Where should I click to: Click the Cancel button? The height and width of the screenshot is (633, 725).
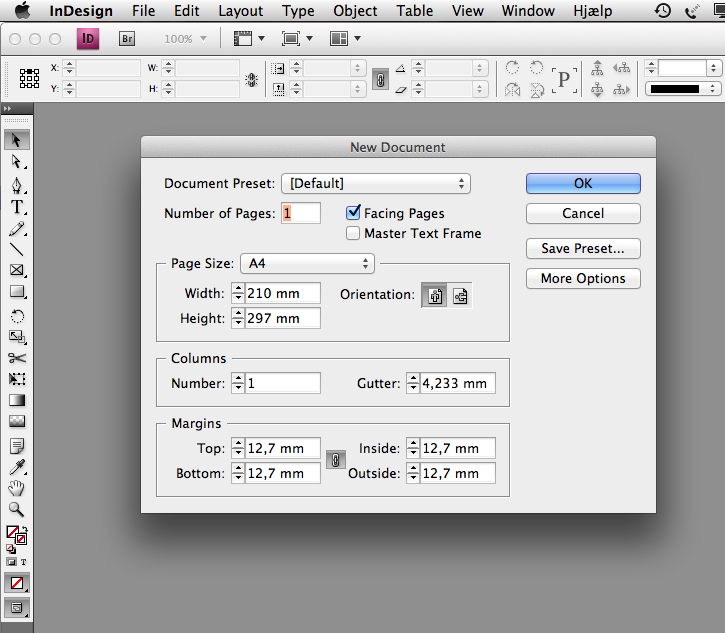pyautogui.click(x=583, y=214)
